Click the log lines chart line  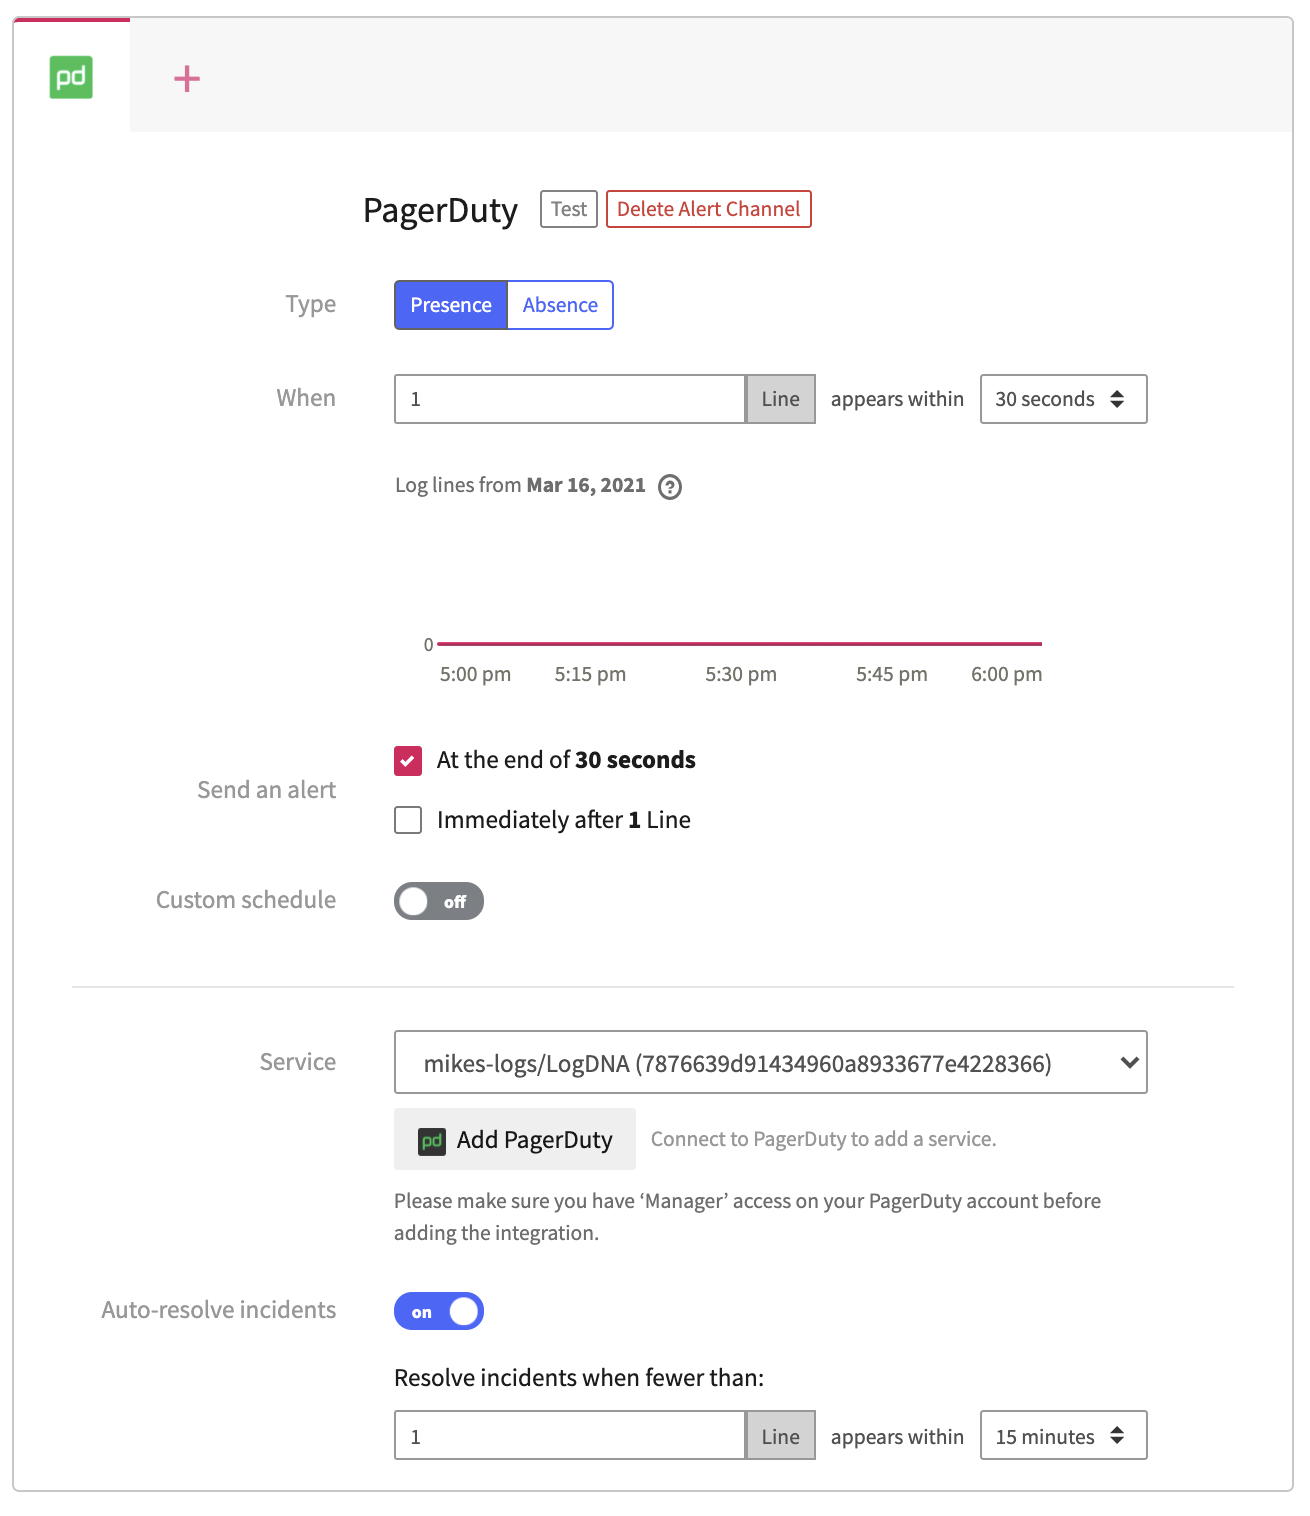tap(740, 644)
